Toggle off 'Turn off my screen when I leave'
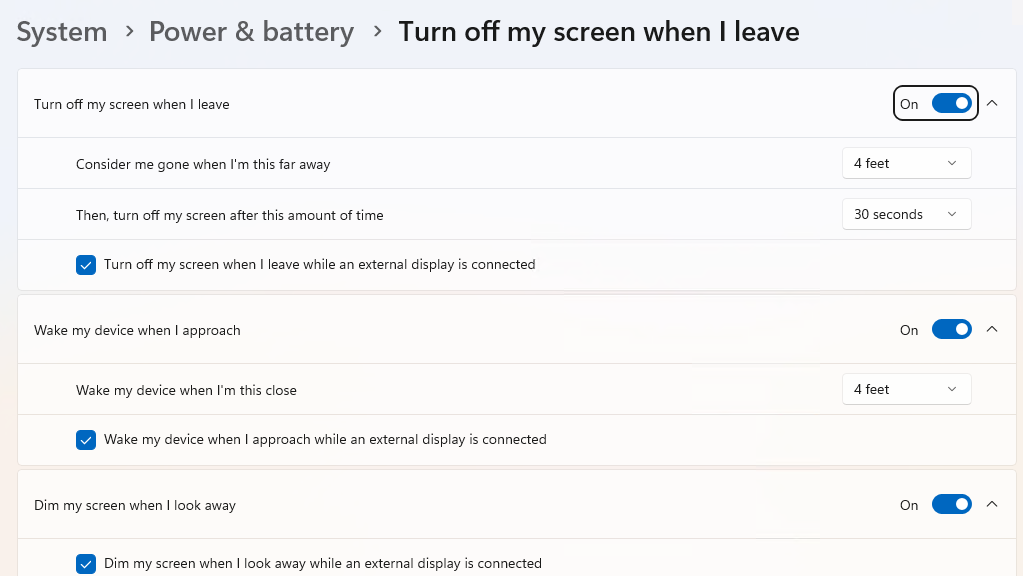 pos(951,104)
